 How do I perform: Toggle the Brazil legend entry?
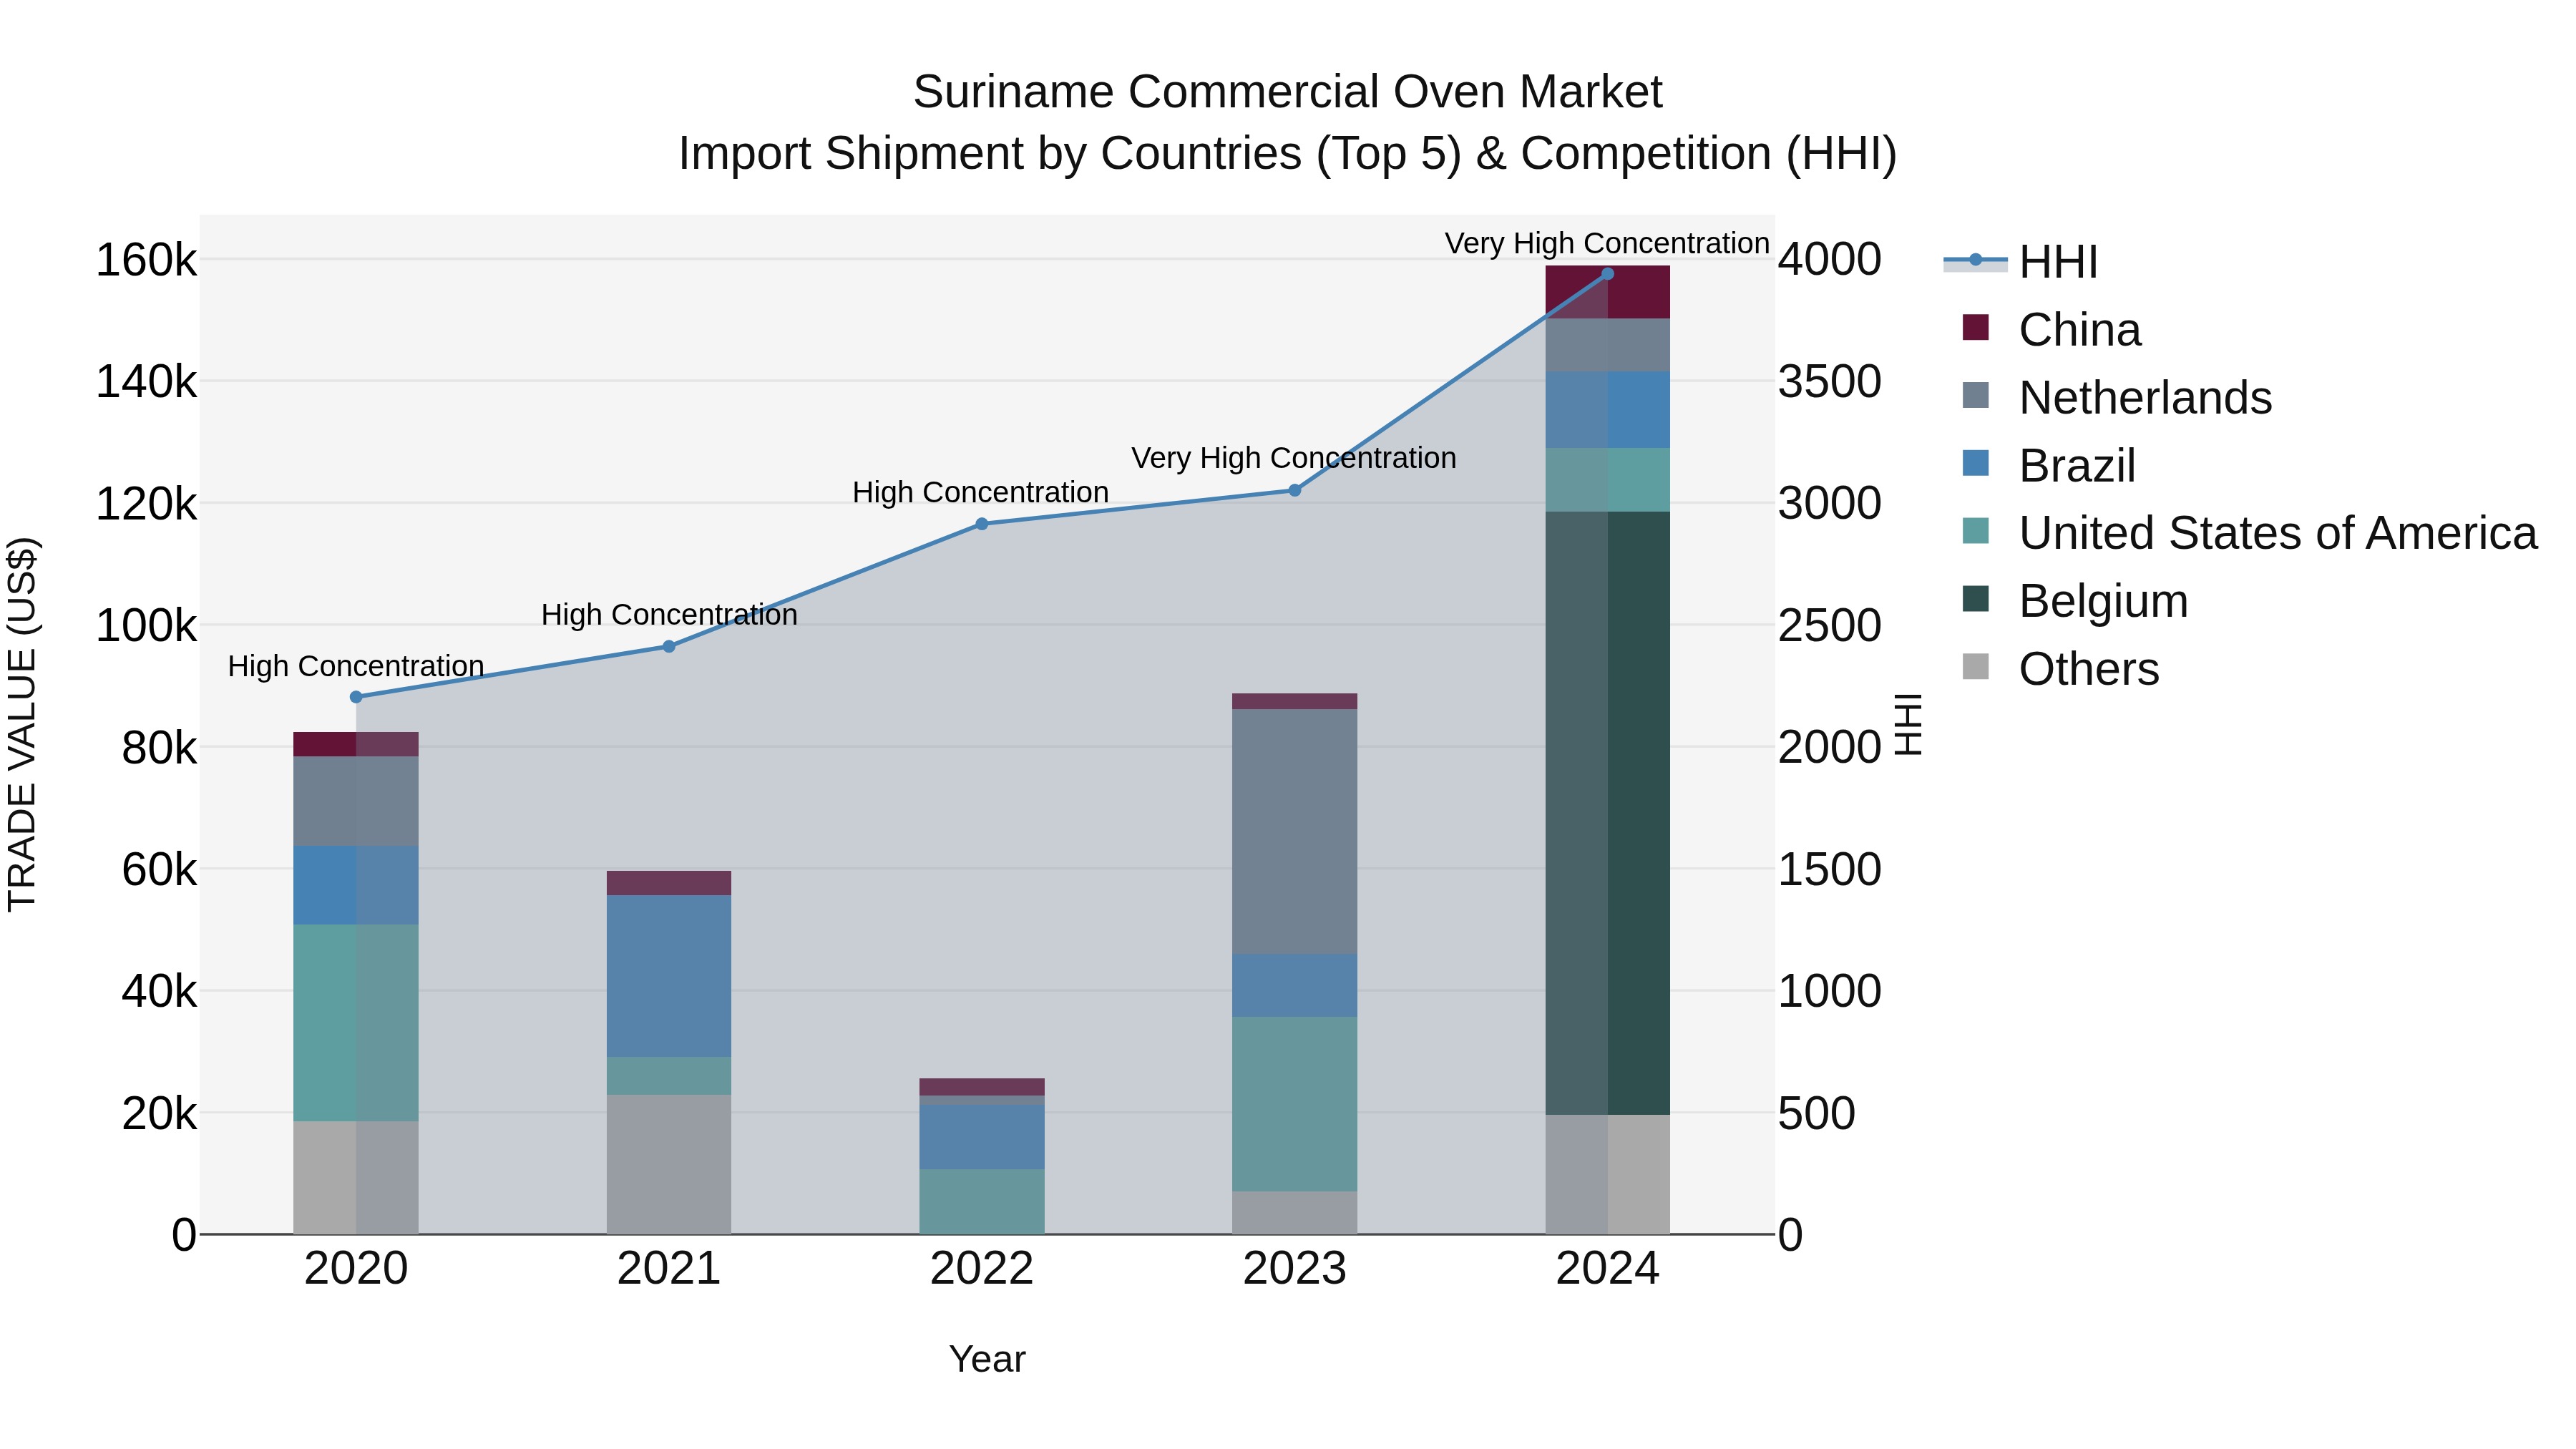tap(2049, 465)
